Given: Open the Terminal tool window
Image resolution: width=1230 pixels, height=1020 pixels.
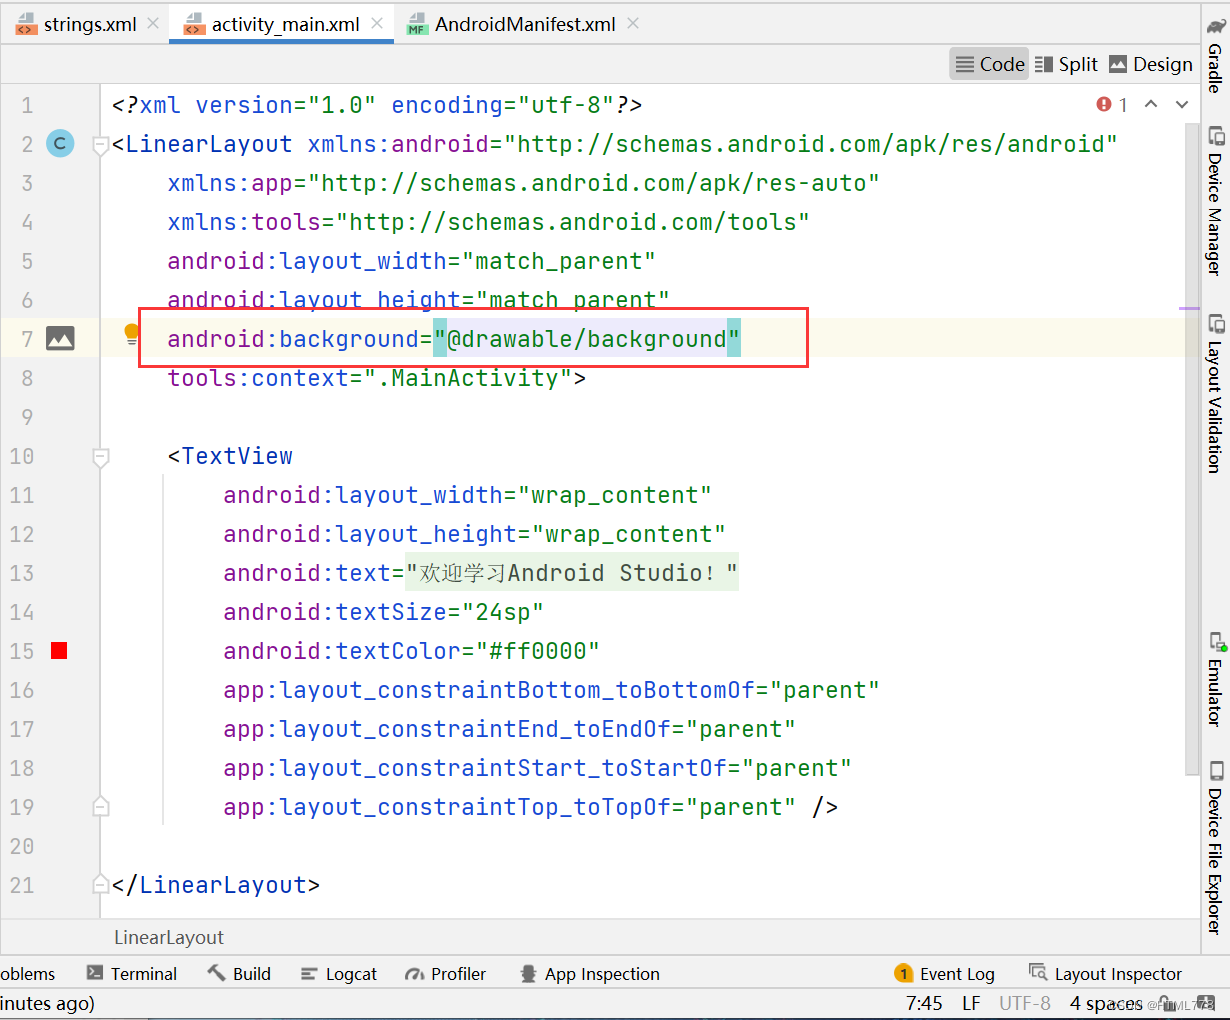Looking at the screenshot, I should (132, 974).
